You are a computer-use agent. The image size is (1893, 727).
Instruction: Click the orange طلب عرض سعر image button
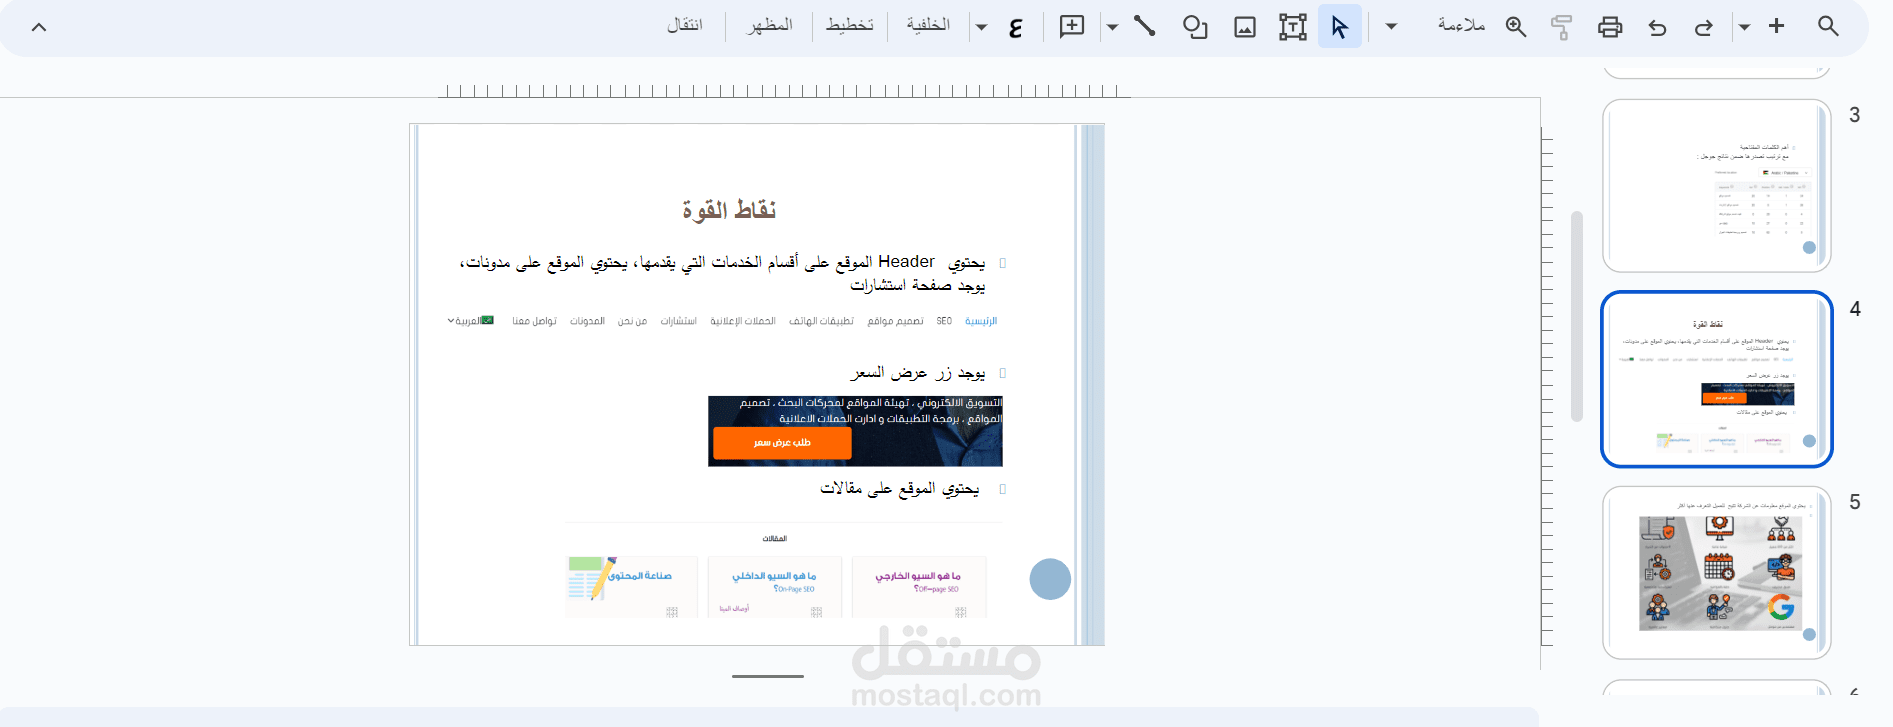tap(782, 443)
